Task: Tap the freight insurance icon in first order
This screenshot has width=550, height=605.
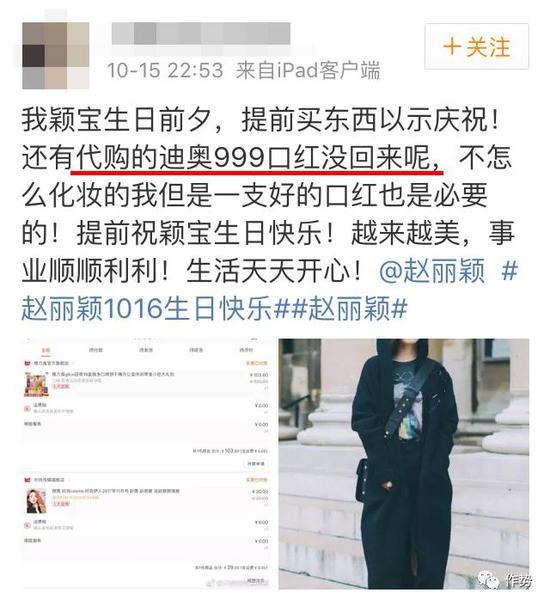Action: [27, 408]
